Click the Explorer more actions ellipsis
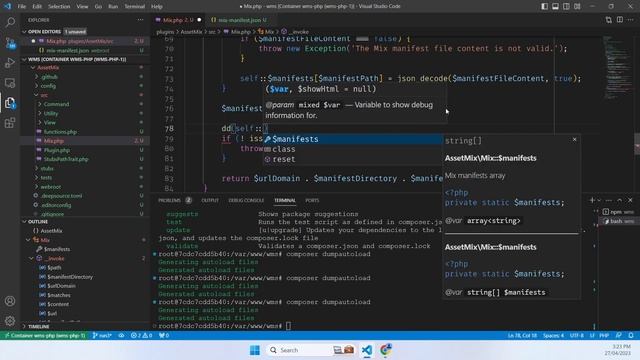Image resolution: width=640 pixels, height=360 pixels. [140, 20]
